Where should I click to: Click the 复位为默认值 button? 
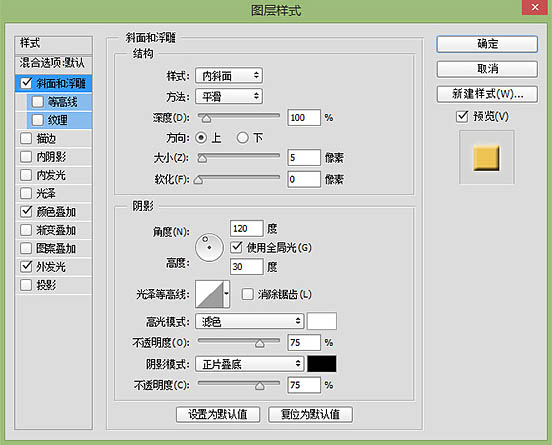pos(310,414)
